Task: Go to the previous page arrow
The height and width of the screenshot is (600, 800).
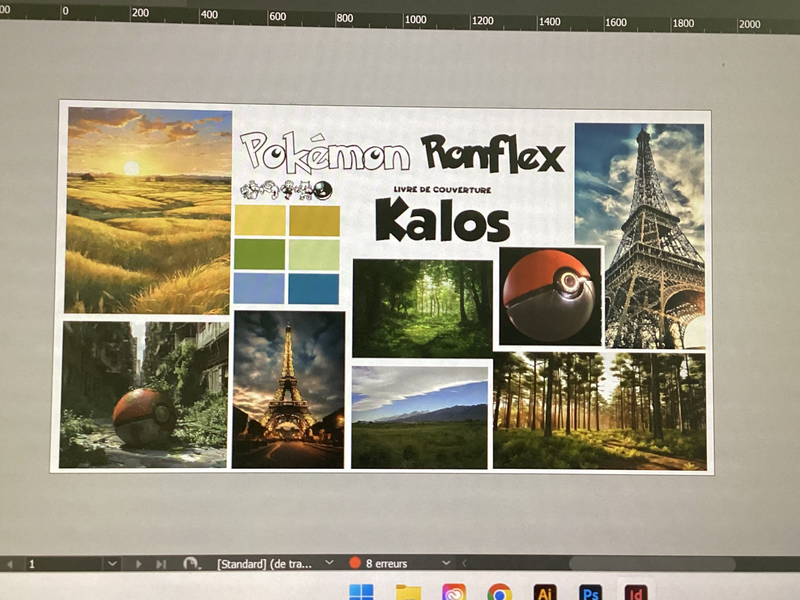Action: pyautogui.click(x=10, y=564)
